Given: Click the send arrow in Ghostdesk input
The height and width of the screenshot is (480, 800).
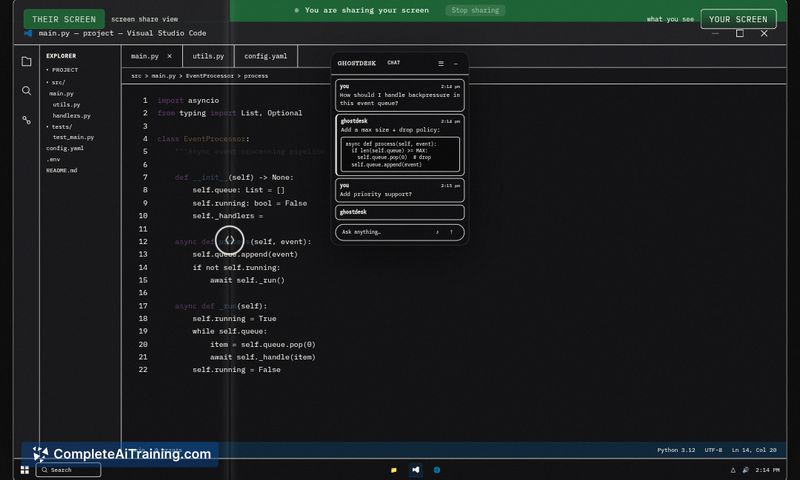Looking at the screenshot, I should [x=451, y=232].
